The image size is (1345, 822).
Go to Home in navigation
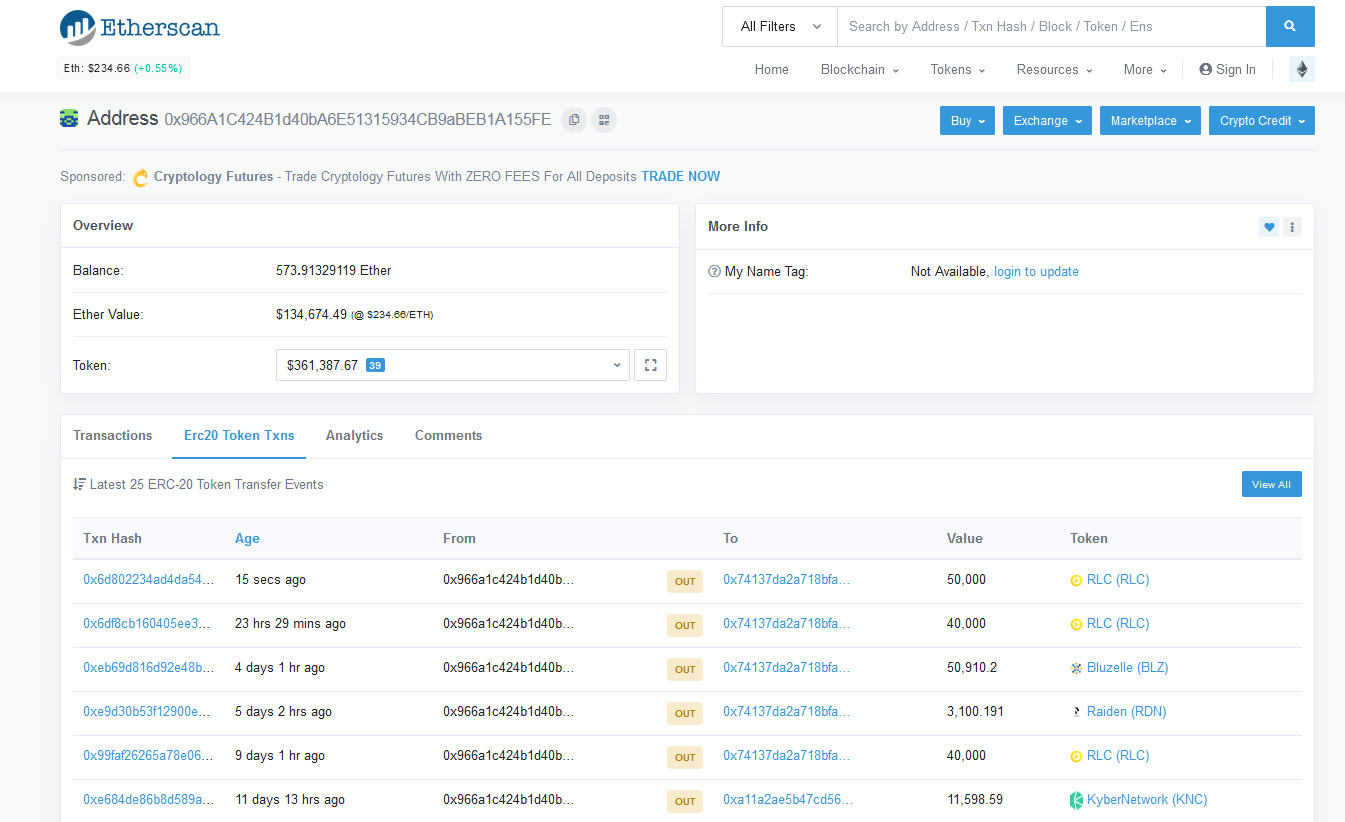point(772,69)
